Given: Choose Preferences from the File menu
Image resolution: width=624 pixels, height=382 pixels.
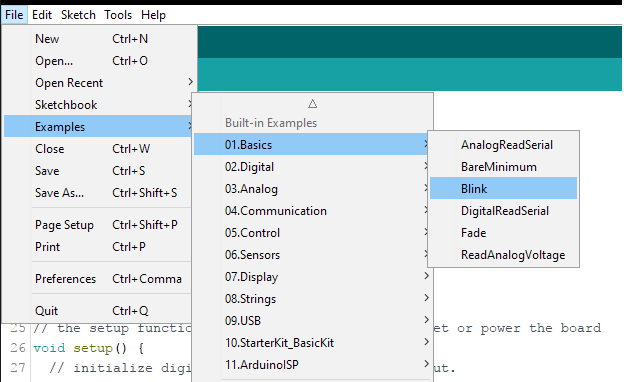Looking at the screenshot, I should 99,279.
